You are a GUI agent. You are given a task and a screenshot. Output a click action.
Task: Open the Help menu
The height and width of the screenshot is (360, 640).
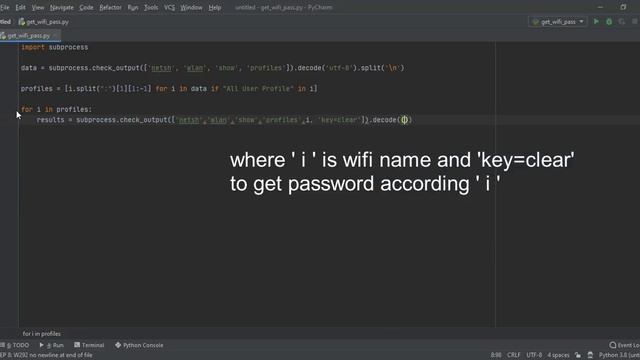tap(215, 7)
